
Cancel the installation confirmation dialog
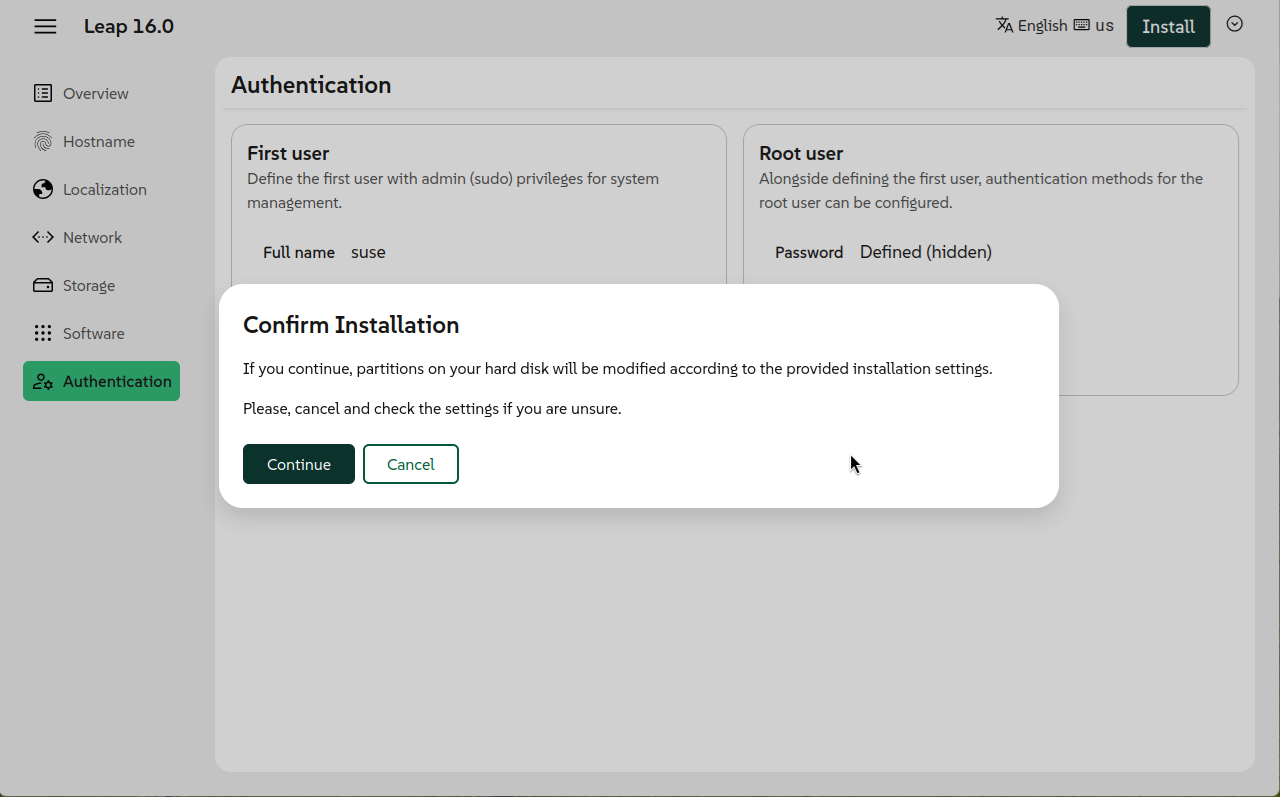pyautogui.click(x=410, y=464)
